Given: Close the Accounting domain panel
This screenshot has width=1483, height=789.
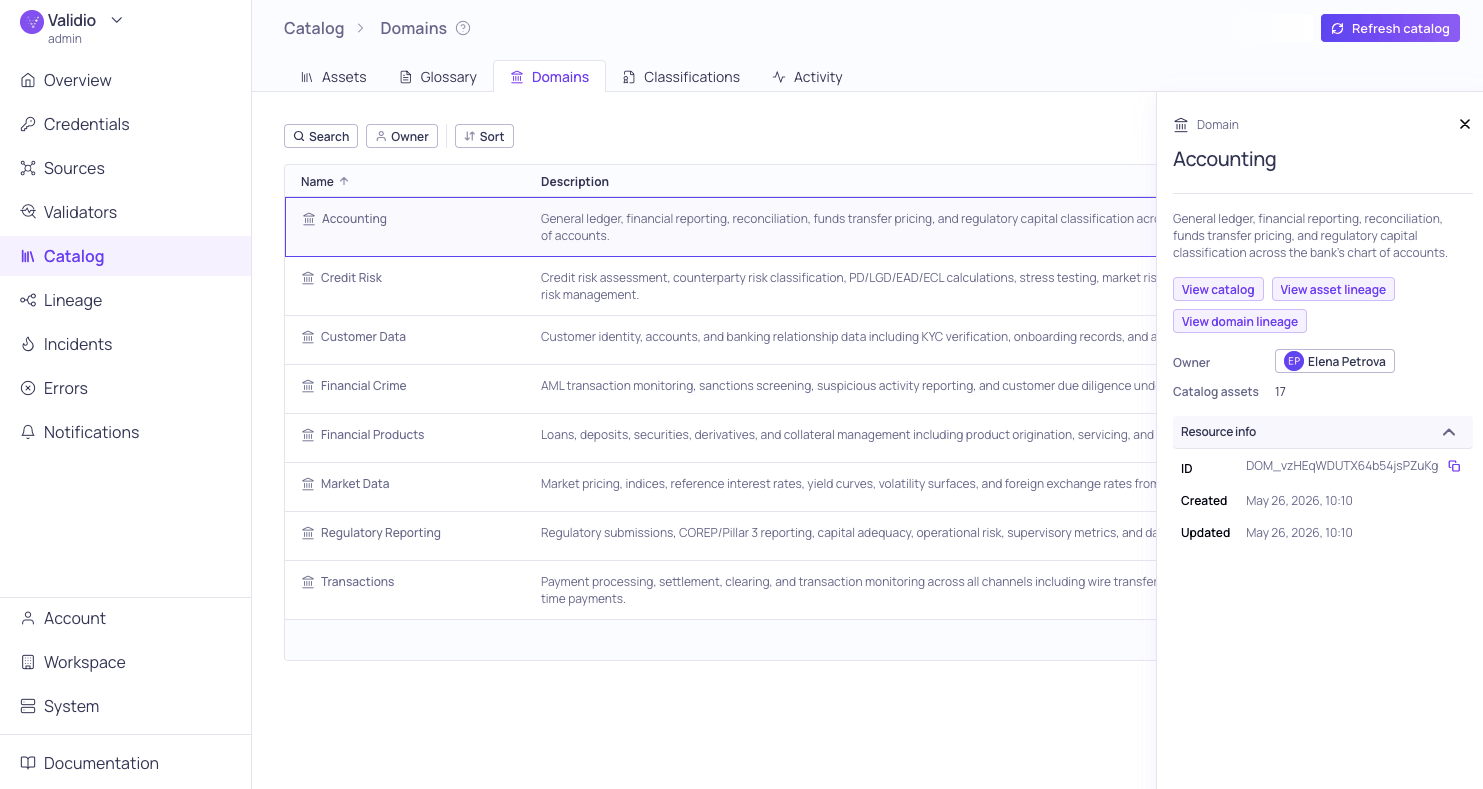Looking at the screenshot, I should (x=1465, y=124).
